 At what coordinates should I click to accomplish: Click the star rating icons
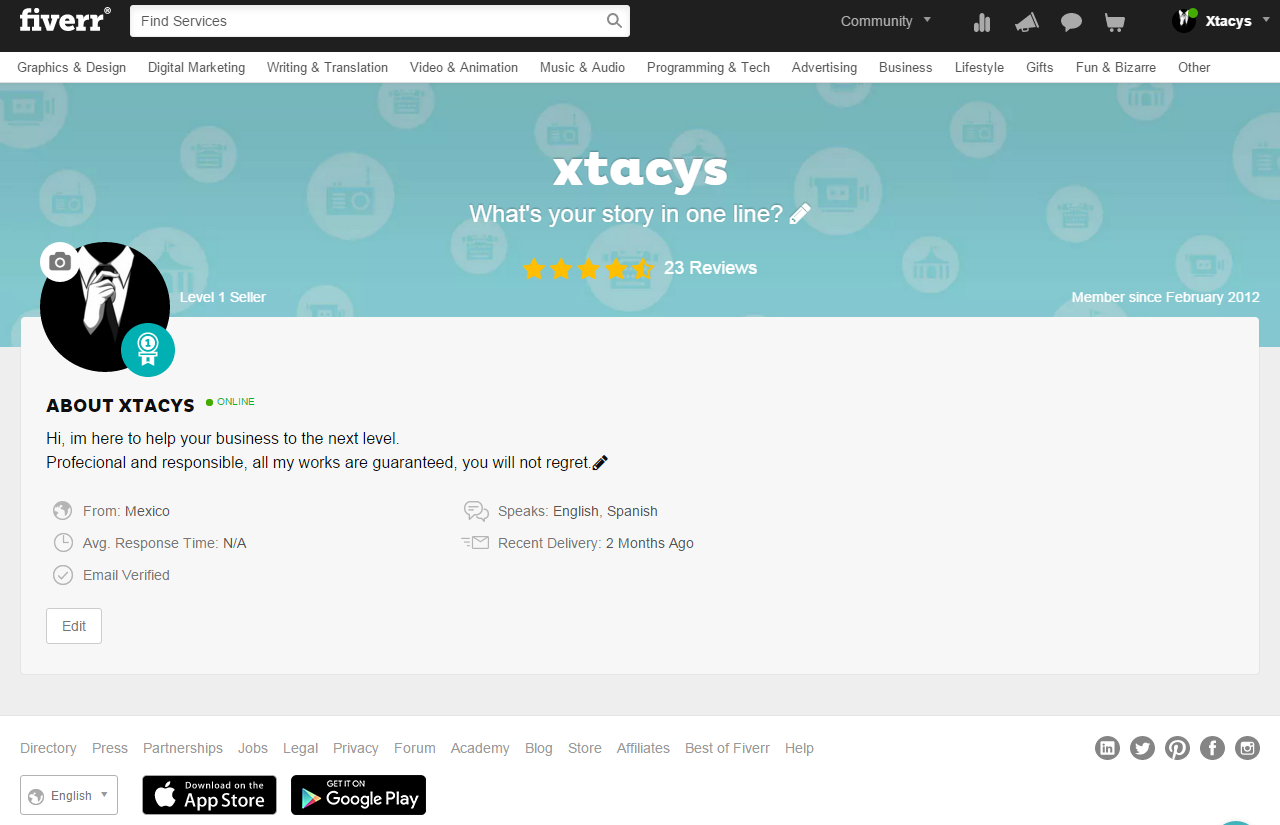click(x=588, y=268)
